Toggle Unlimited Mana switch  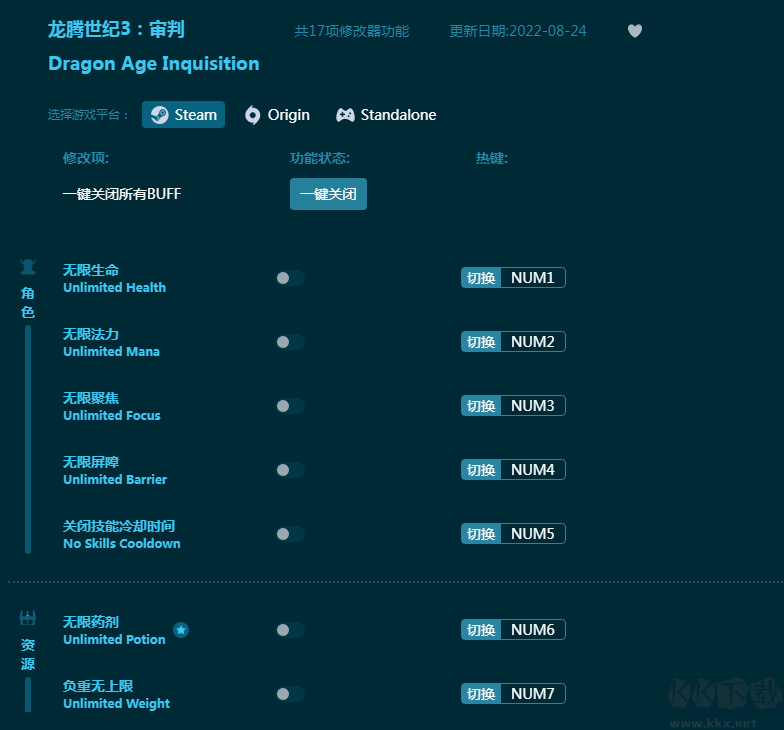pyautogui.click(x=290, y=342)
